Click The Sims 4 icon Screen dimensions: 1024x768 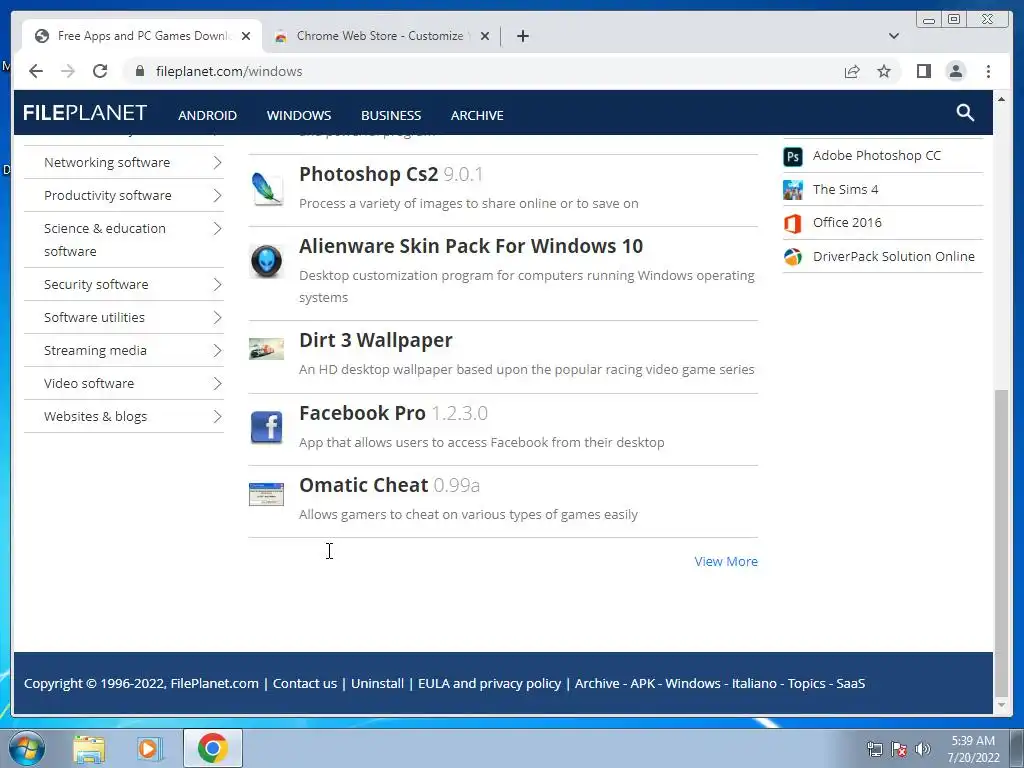(x=793, y=189)
